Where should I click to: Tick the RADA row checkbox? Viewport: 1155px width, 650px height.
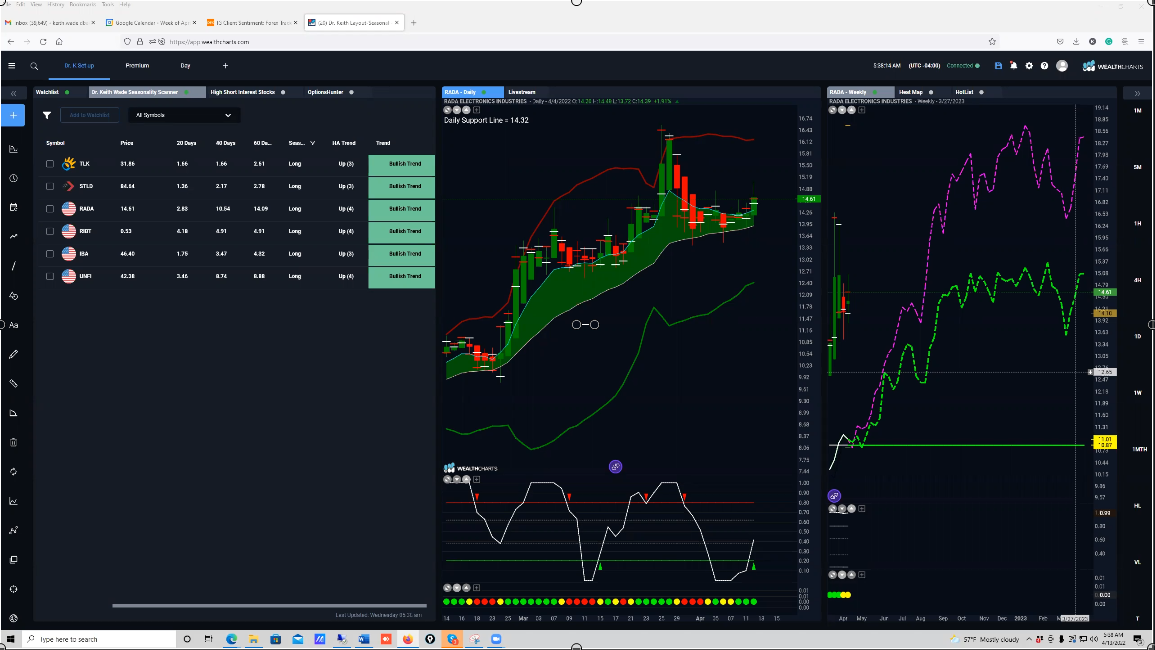click(x=50, y=209)
